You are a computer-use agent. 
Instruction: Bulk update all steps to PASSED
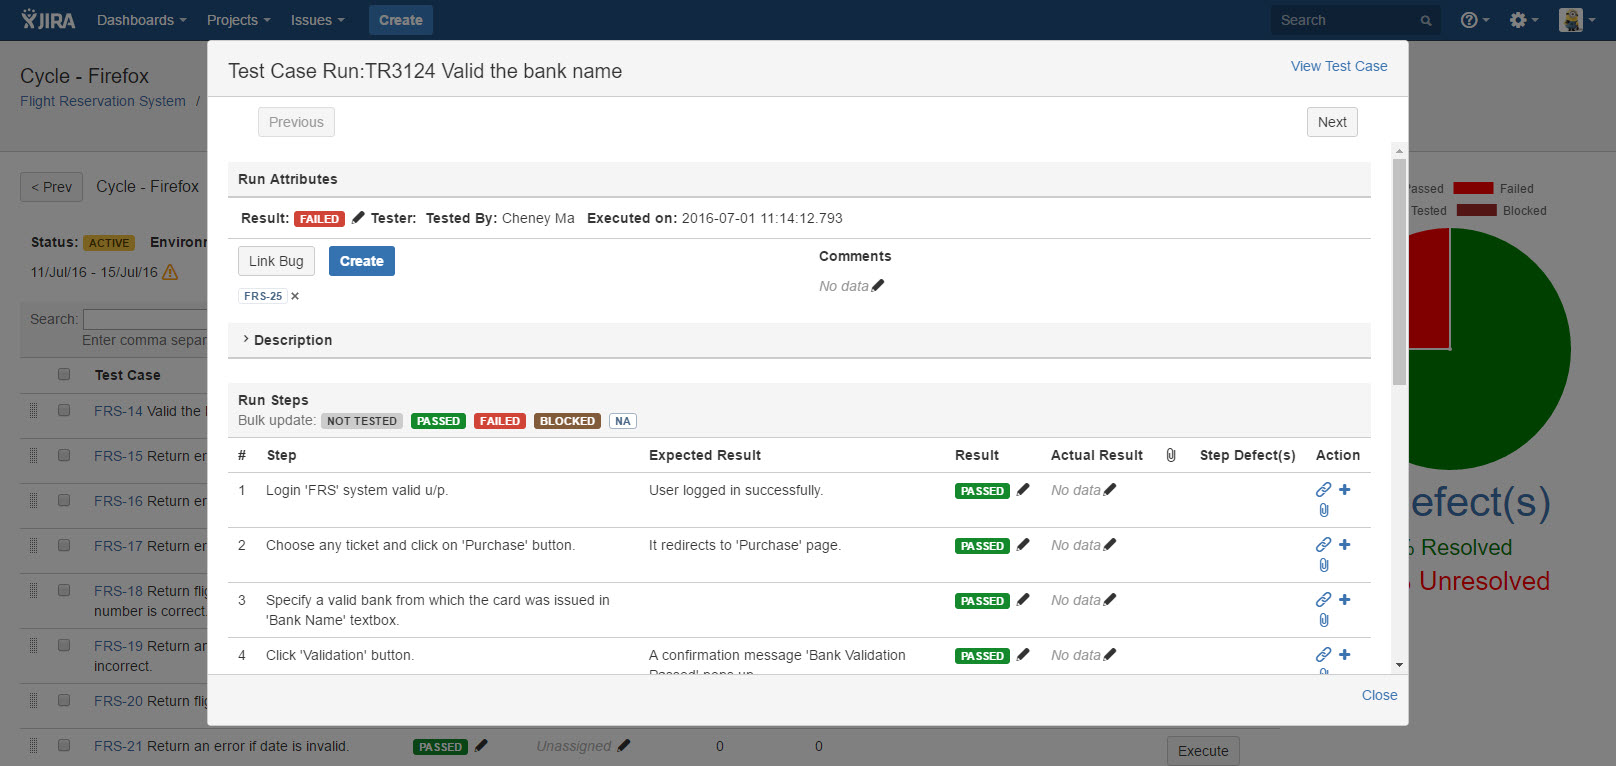(438, 421)
